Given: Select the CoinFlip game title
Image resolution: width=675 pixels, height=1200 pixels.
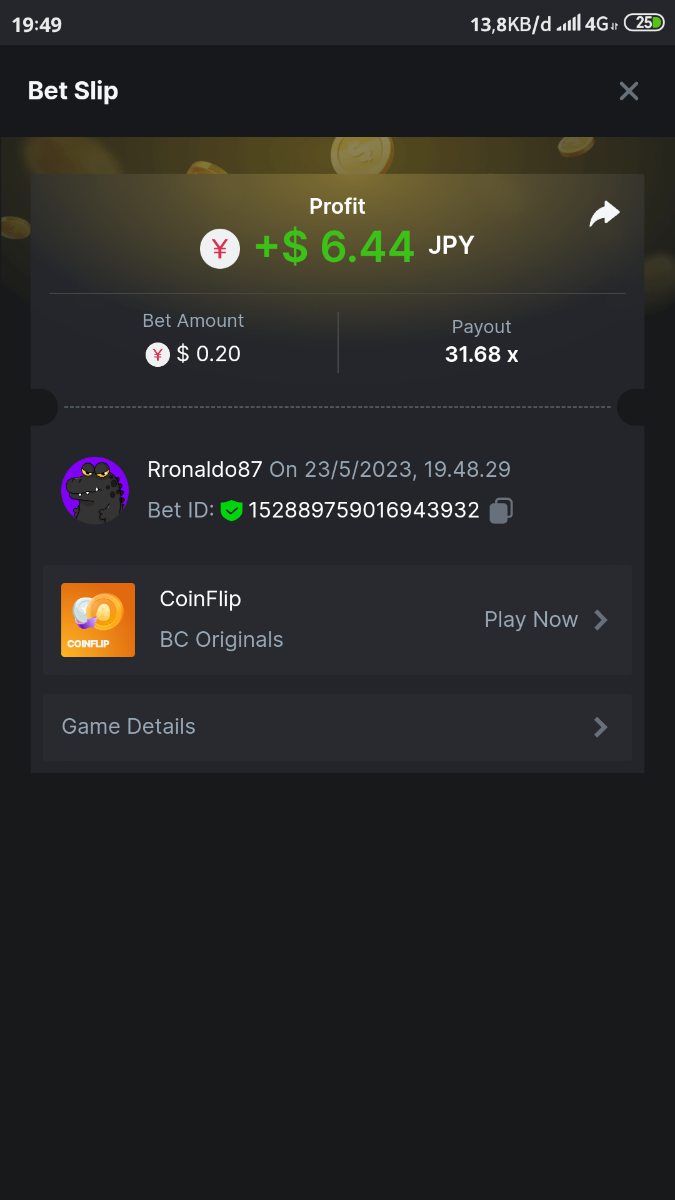Looking at the screenshot, I should (200, 599).
